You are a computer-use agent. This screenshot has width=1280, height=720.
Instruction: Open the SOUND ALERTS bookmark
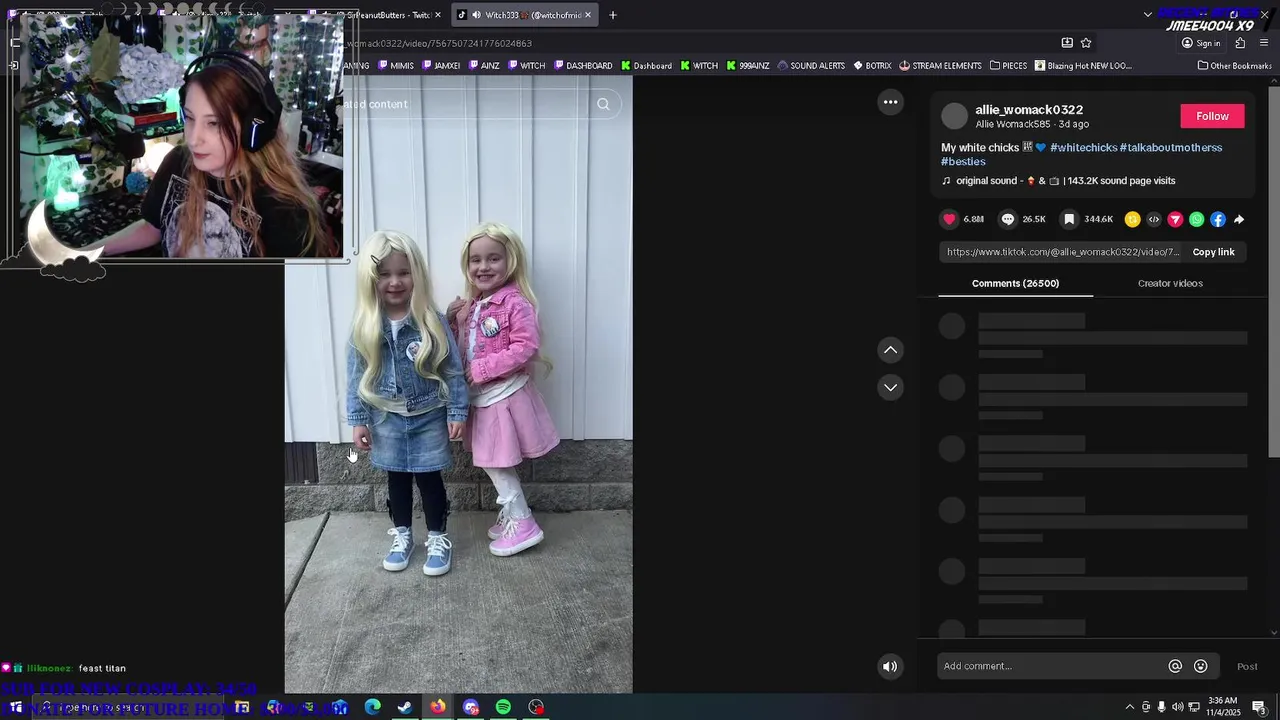(811, 66)
